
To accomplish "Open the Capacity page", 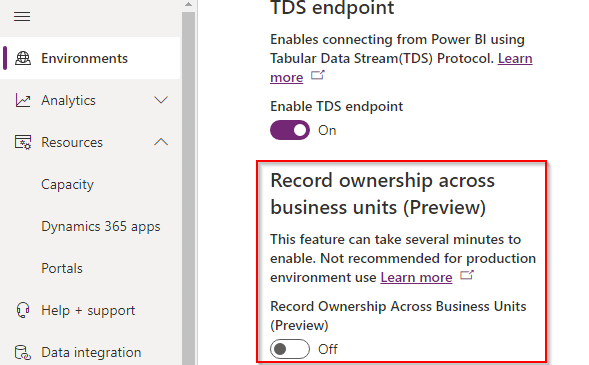I will 68,184.
